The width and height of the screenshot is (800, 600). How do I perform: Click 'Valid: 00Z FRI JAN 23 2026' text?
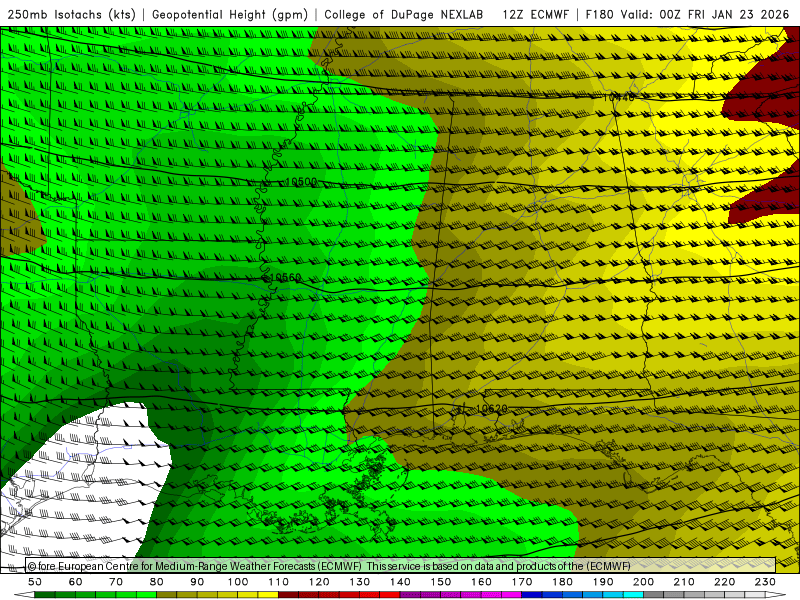705,14
